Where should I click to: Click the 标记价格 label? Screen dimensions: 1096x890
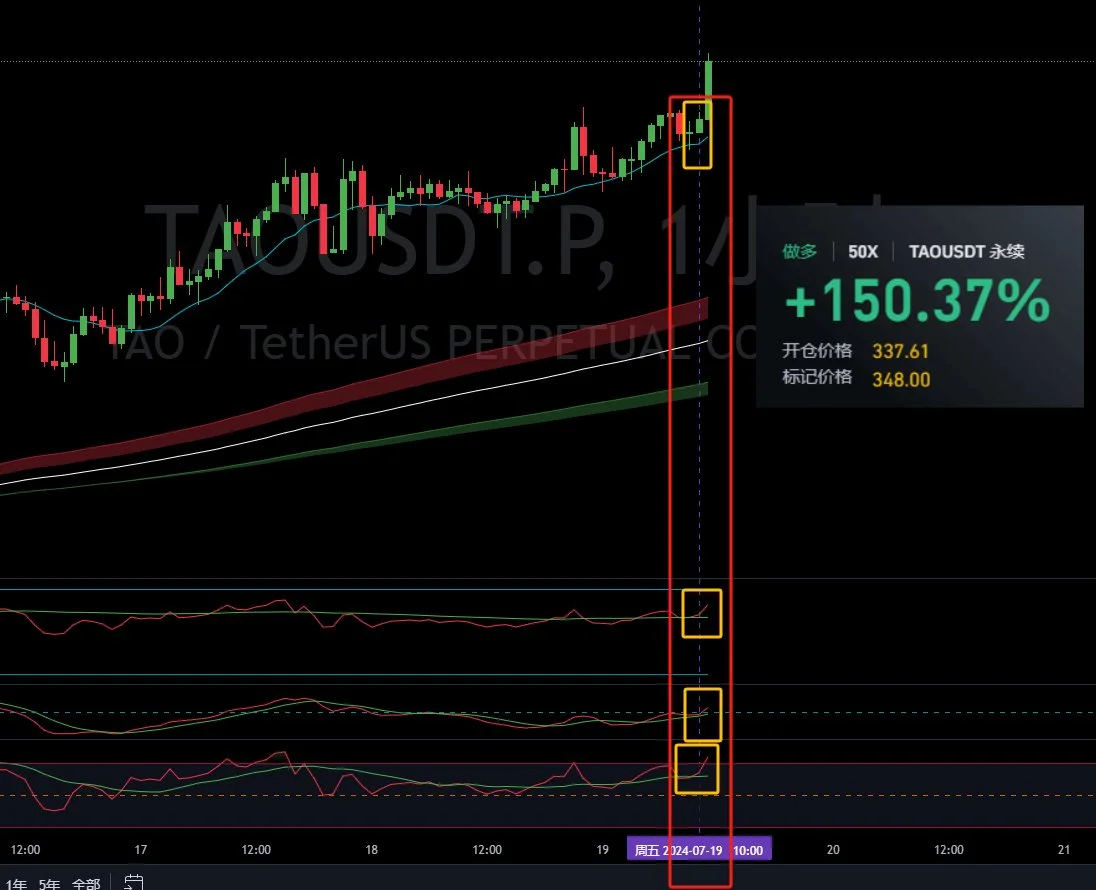pyautogui.click(x=817, y=378)
